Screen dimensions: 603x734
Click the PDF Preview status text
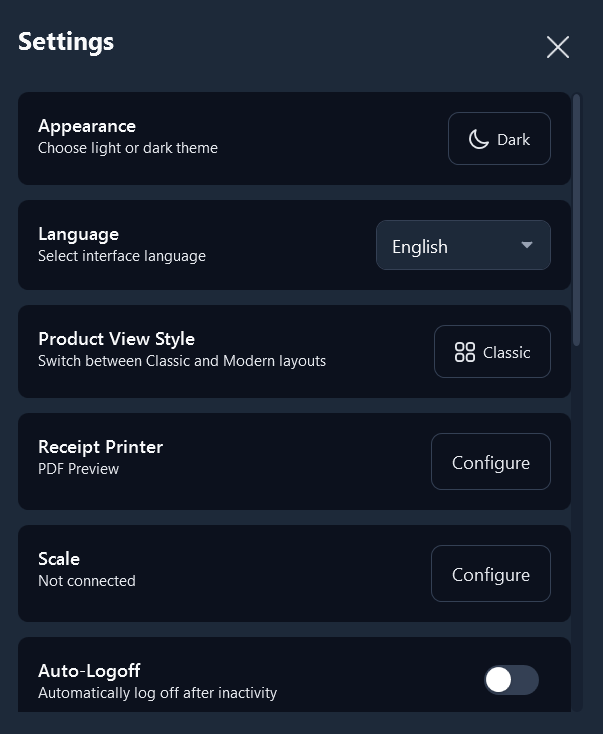pyautogui.click(x=78, y=468)
